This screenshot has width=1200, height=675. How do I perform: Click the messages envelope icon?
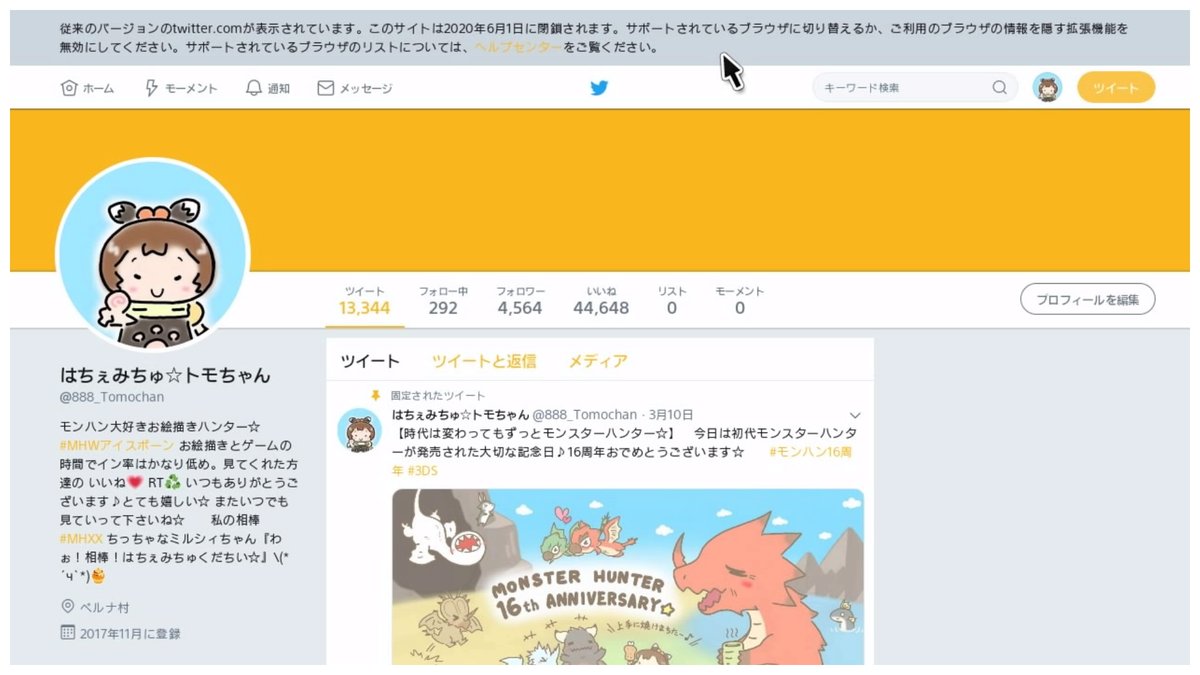(325, 88)
